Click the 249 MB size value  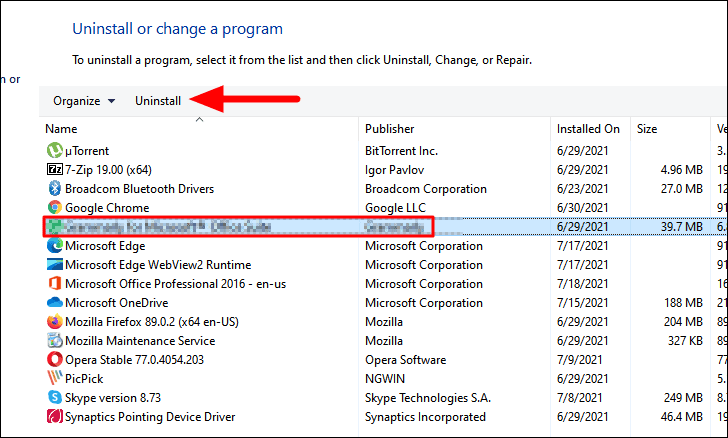[x=683, y=398]
